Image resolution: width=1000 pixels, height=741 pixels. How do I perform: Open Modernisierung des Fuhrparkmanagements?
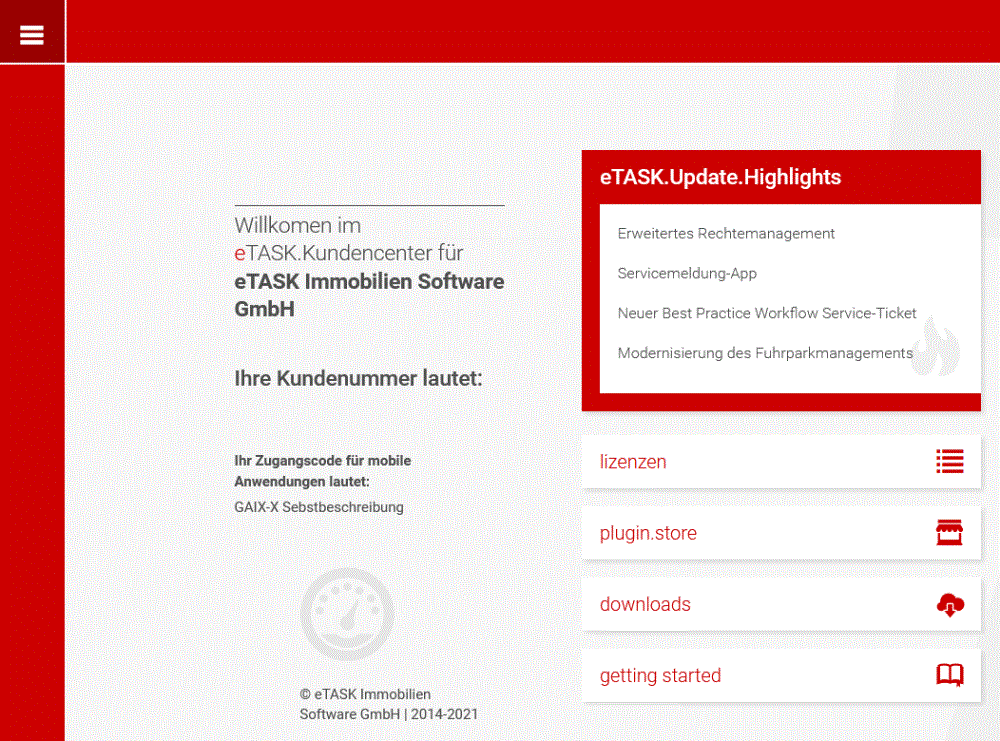pyautogui.click(x=765, y=353)
